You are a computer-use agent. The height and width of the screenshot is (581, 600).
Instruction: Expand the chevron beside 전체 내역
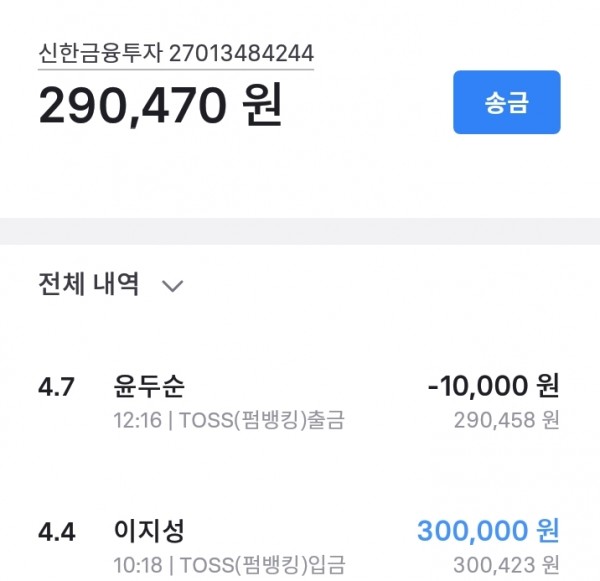[x=172, y=286]
